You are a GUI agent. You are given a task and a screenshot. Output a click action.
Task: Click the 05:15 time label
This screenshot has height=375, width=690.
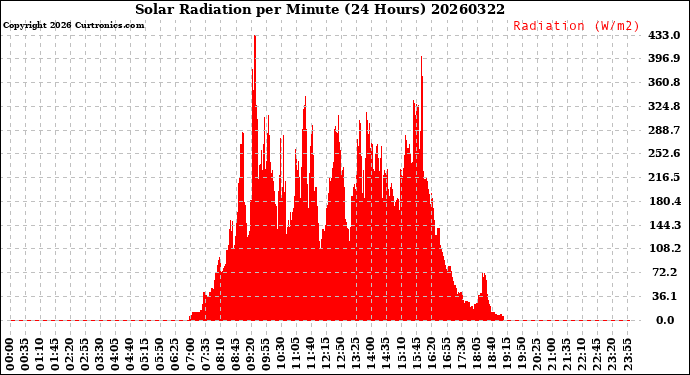point(145,355)
